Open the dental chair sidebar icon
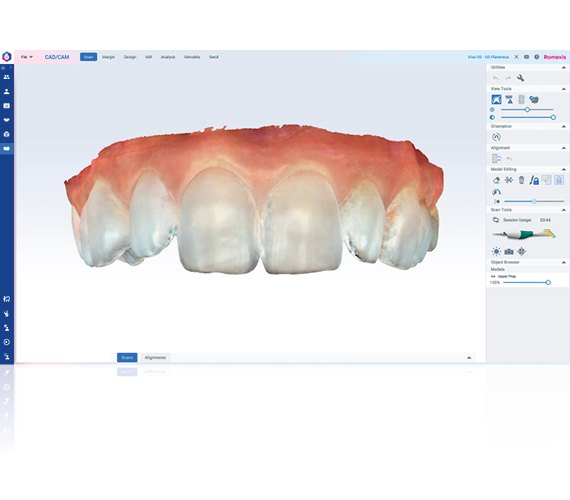The image size is (570, 500). [7, 299]
